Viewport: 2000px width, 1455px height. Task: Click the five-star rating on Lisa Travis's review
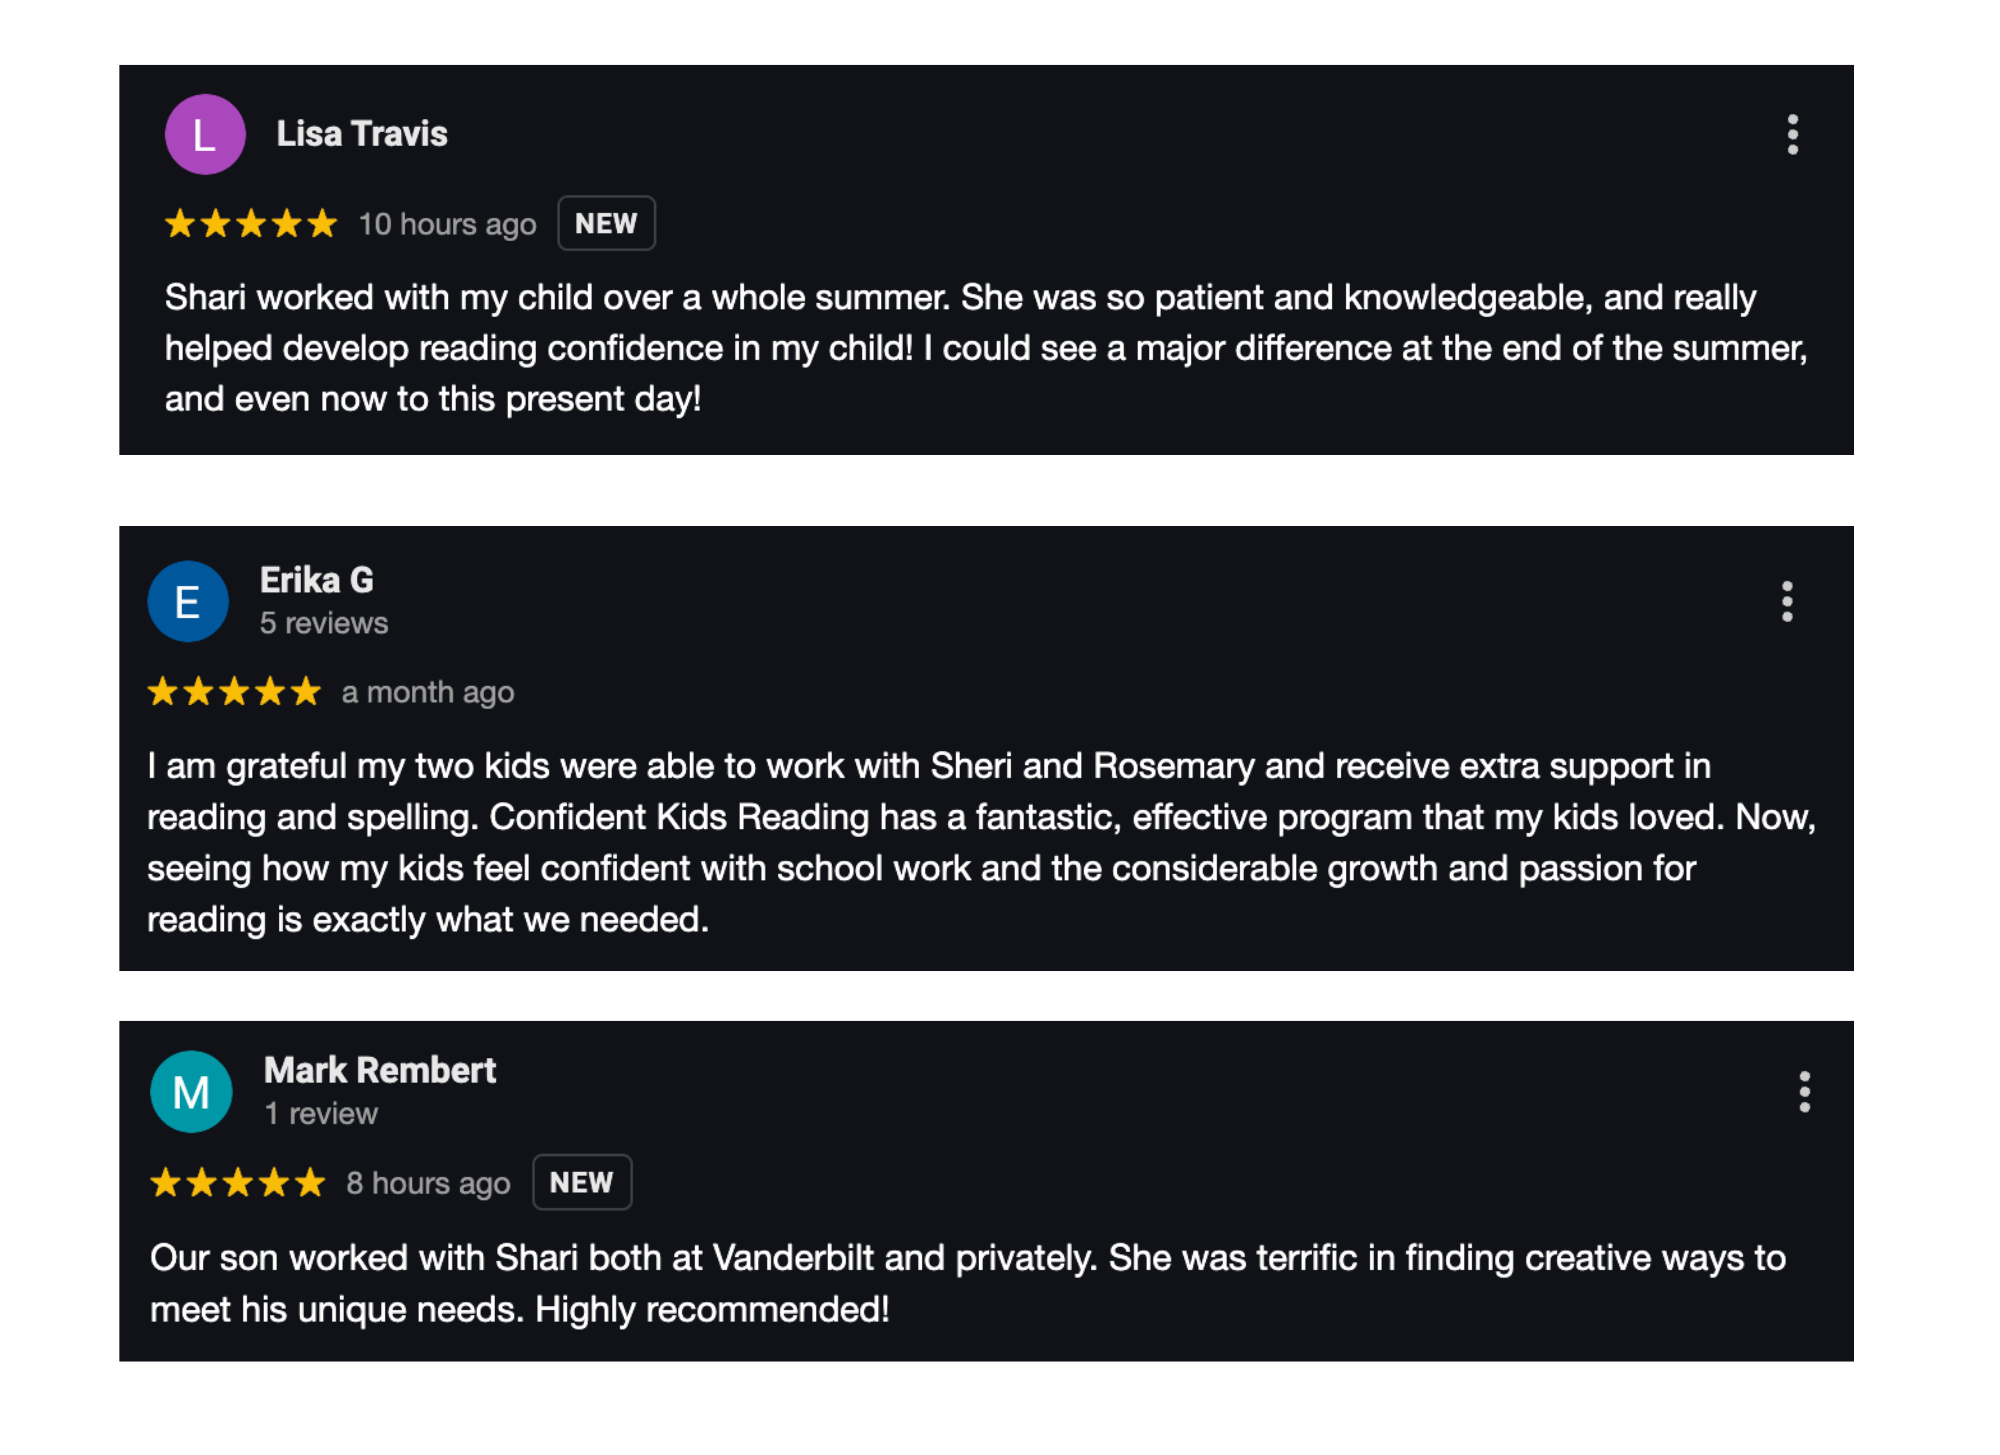click(x=251, y=224)
